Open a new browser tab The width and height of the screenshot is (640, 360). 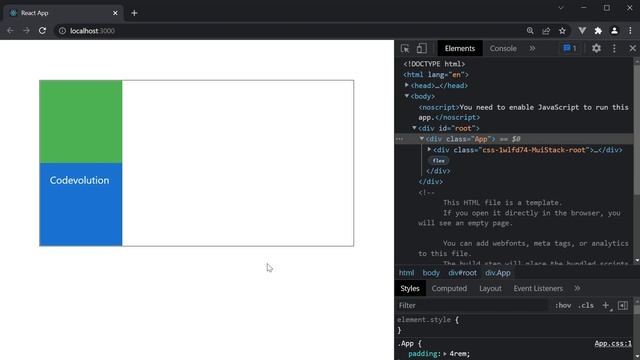tap(134, 13)
